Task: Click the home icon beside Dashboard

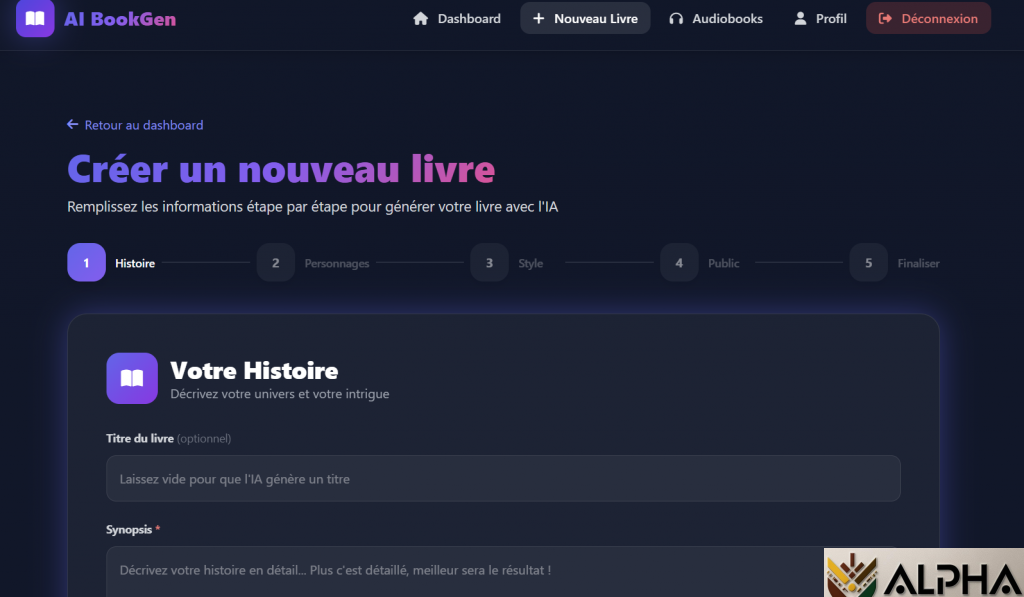Action: (x=420, y=19)
